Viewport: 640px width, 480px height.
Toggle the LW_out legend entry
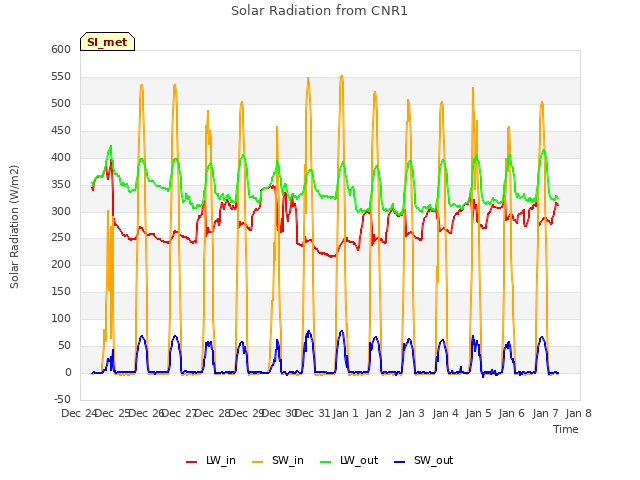(x=349, y=461)
